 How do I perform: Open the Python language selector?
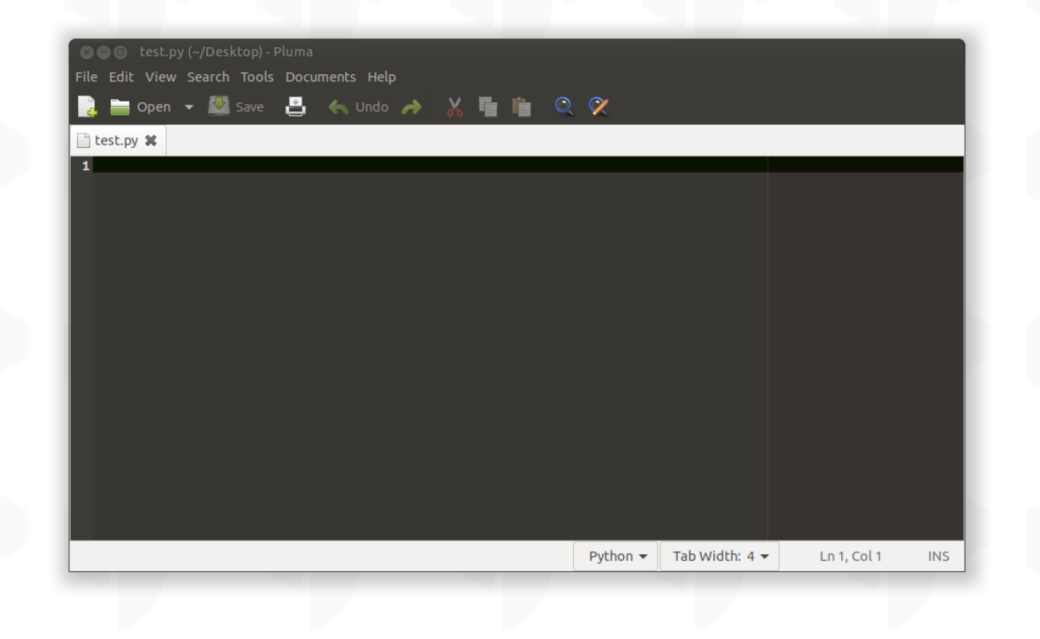(615, 556)
